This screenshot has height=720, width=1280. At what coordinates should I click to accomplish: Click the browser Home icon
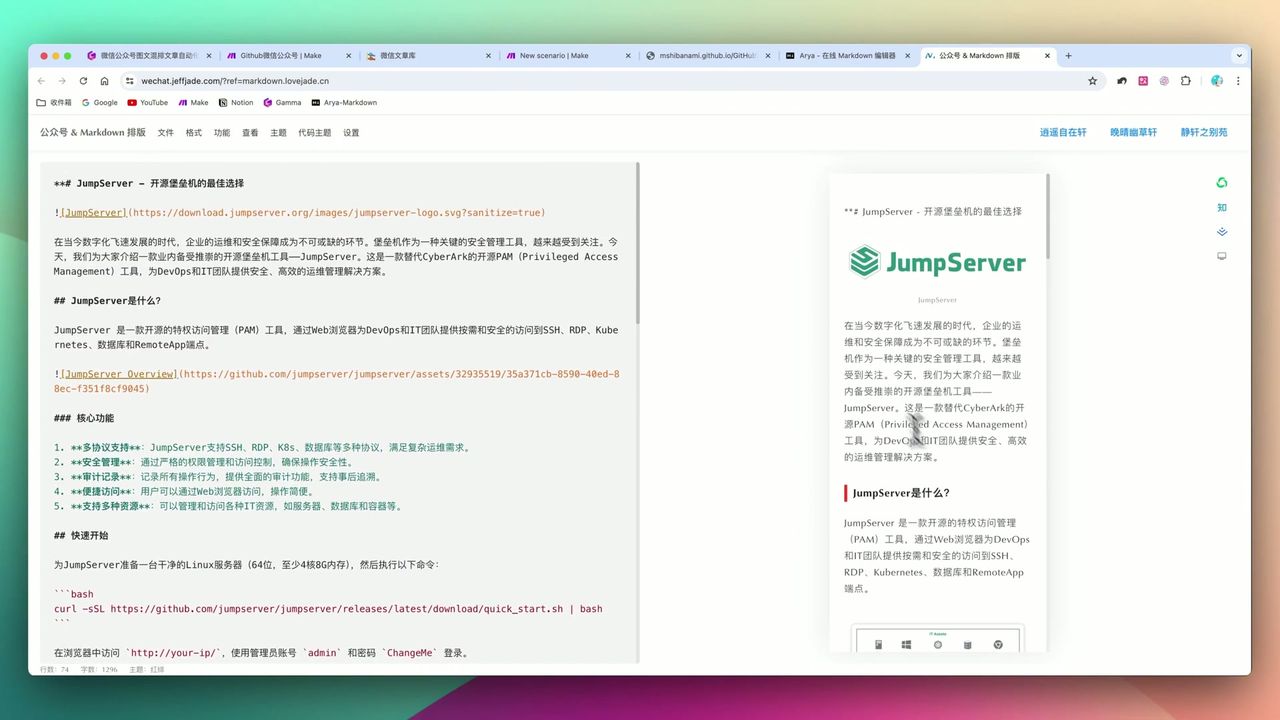pyautogui.click(x=105, y=81)
